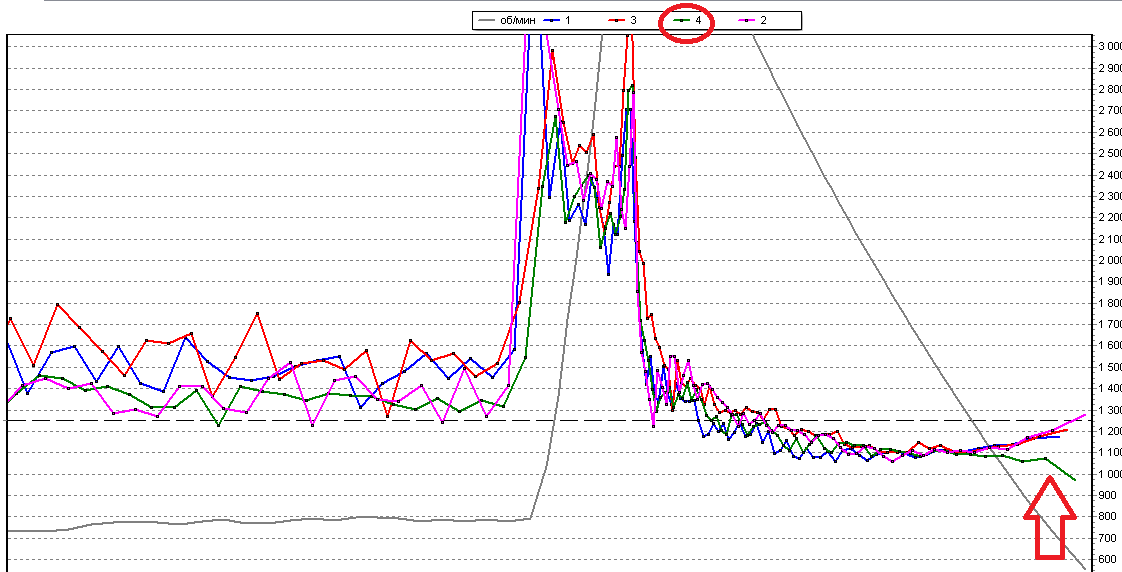
Task: Click the 3 000 value on Y axis
Action: [x=1110, y=47]
